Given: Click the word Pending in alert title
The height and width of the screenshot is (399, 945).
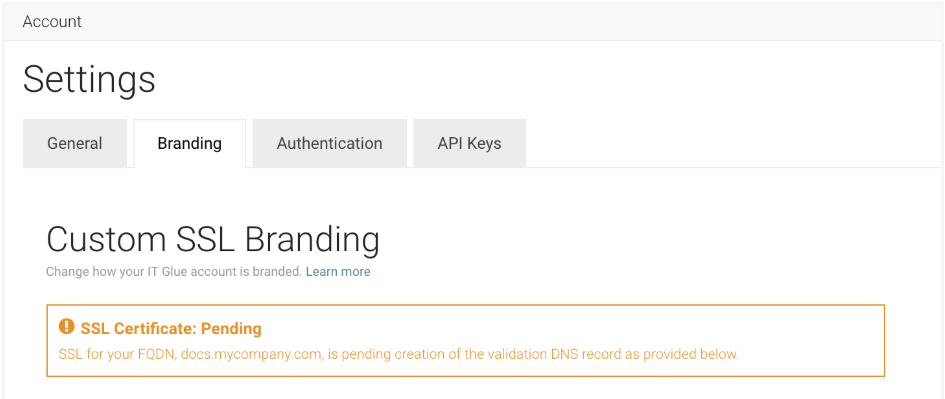Looking at the screenshot, I should point(231,328).
